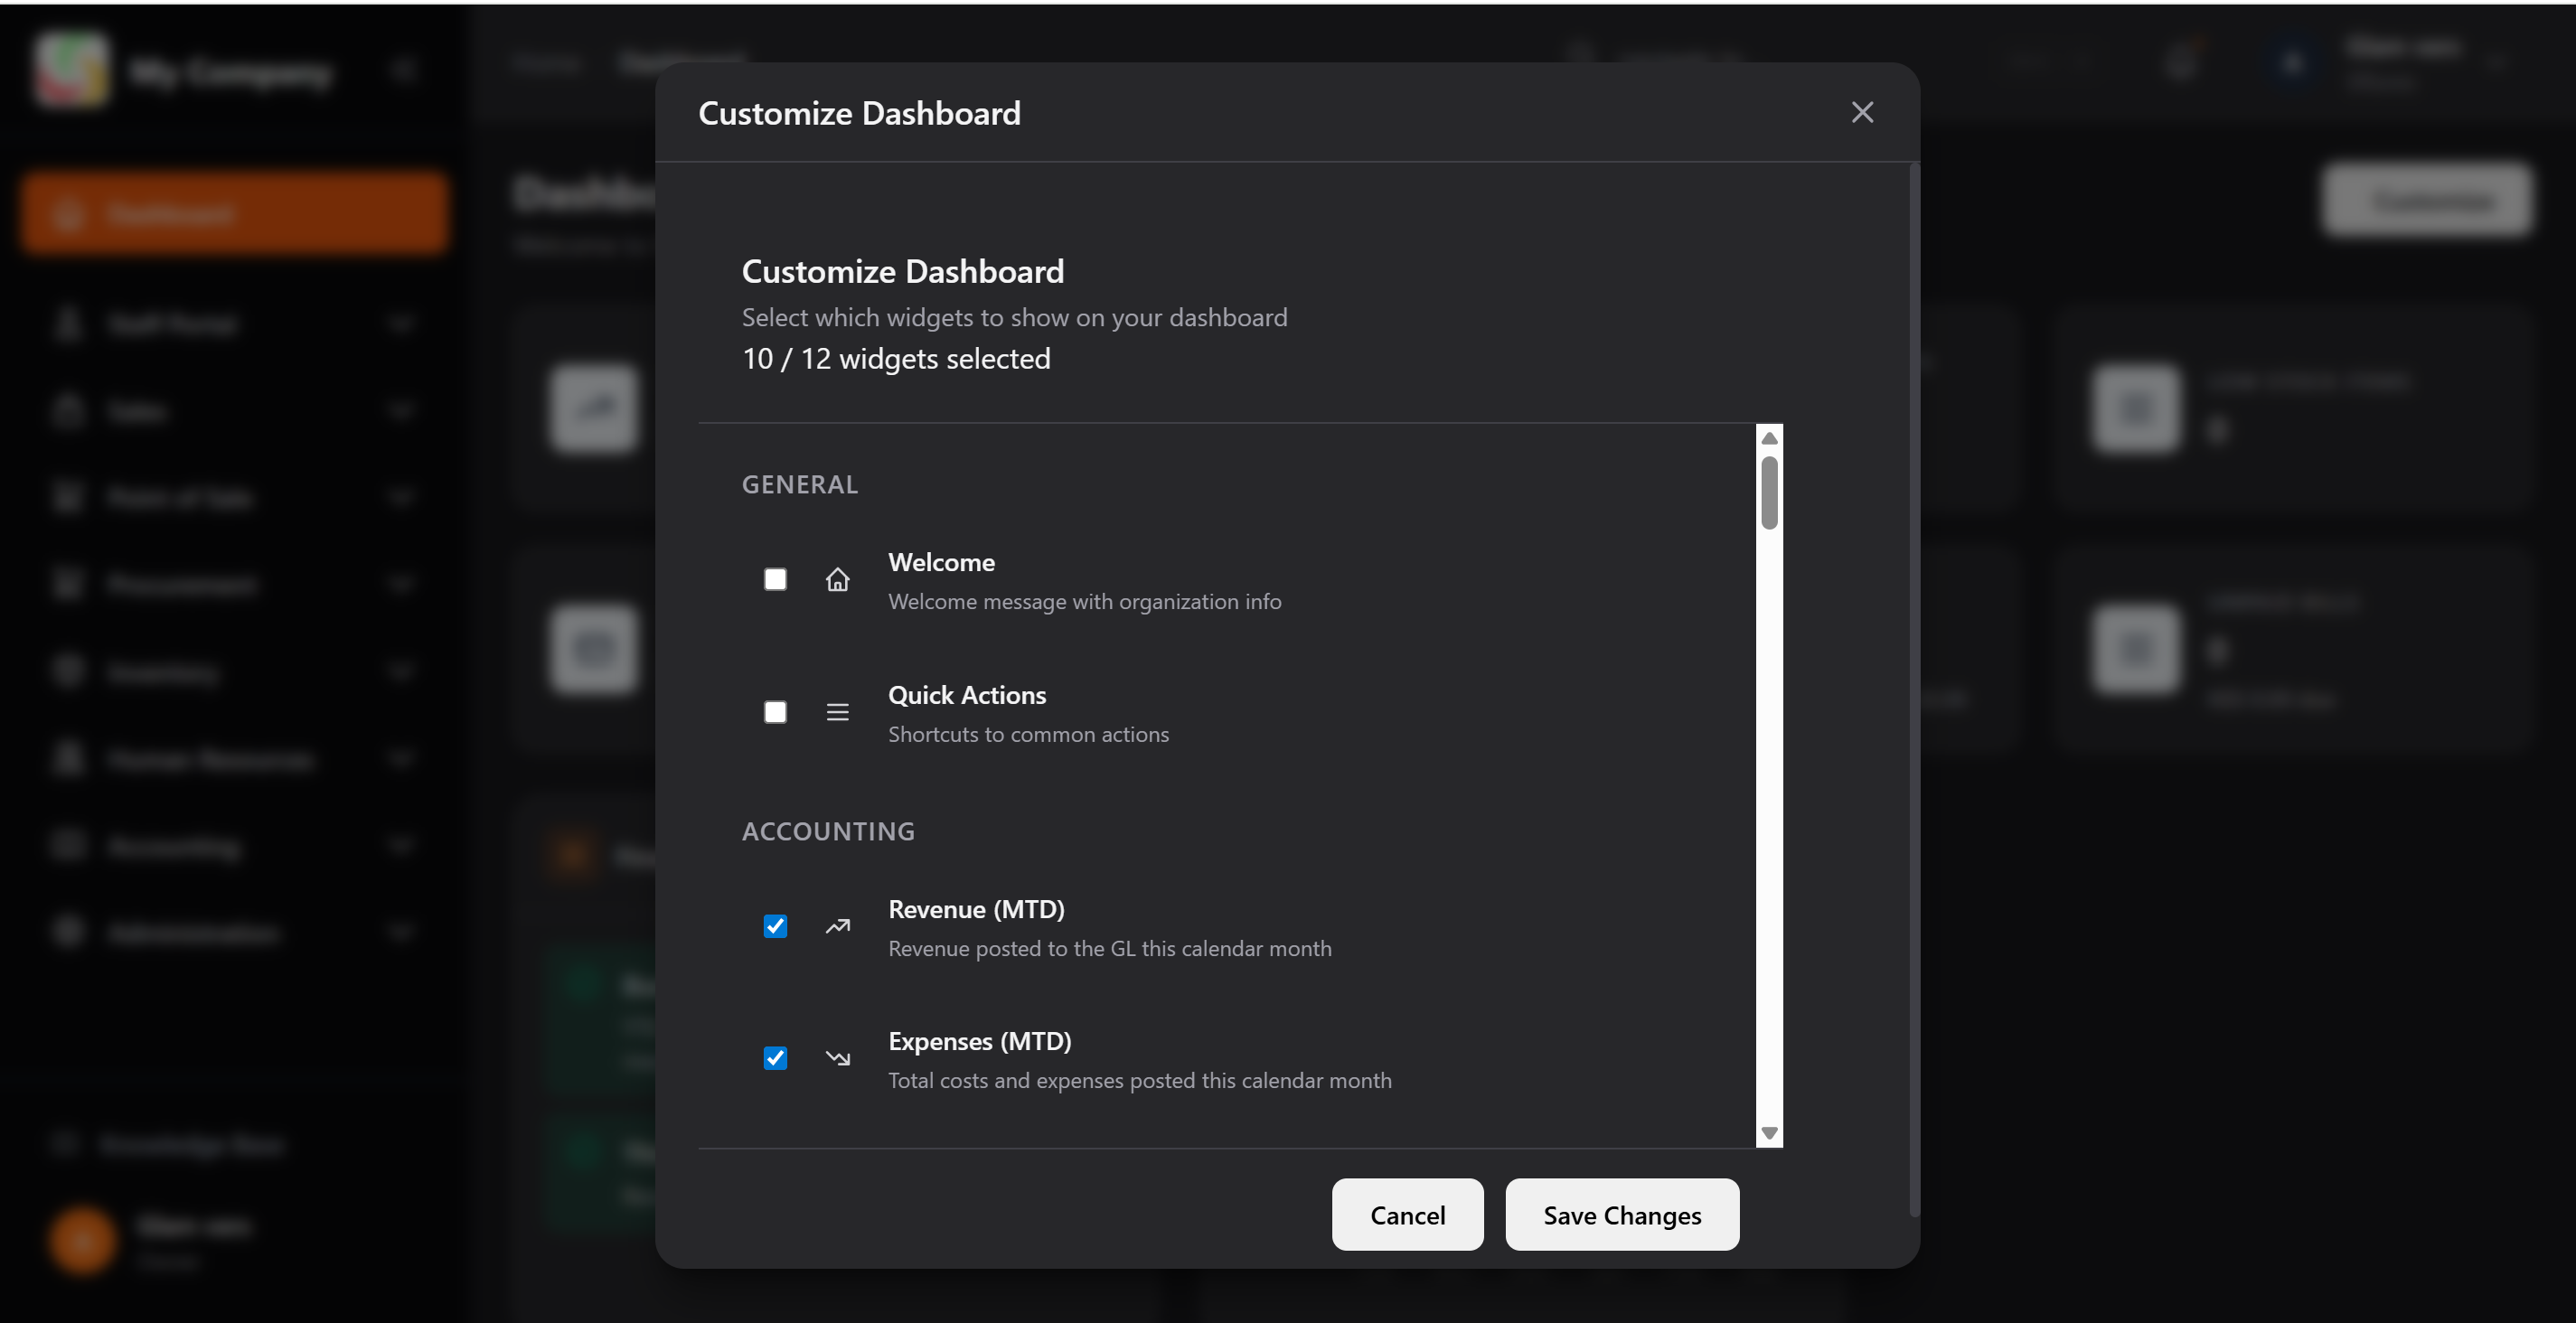Enable the Quick Actions checkbox

pyautogui.click(x=775, y=712)
